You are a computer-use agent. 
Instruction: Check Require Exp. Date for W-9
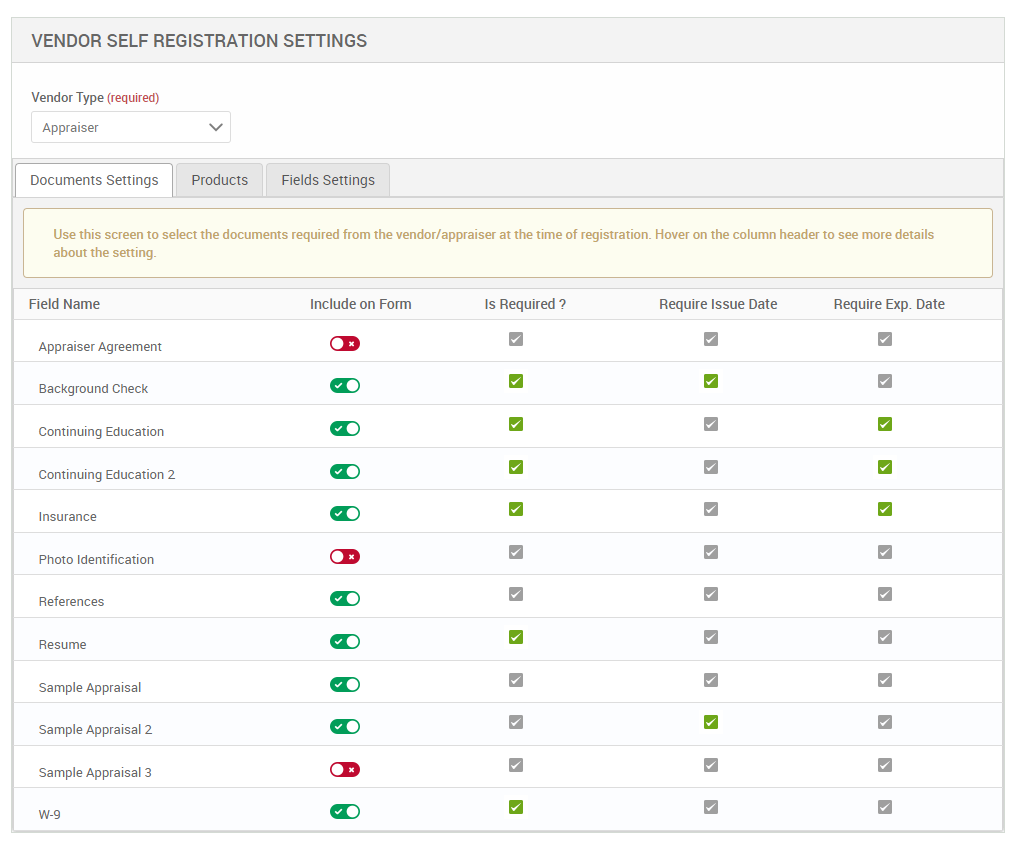(885, 807)
